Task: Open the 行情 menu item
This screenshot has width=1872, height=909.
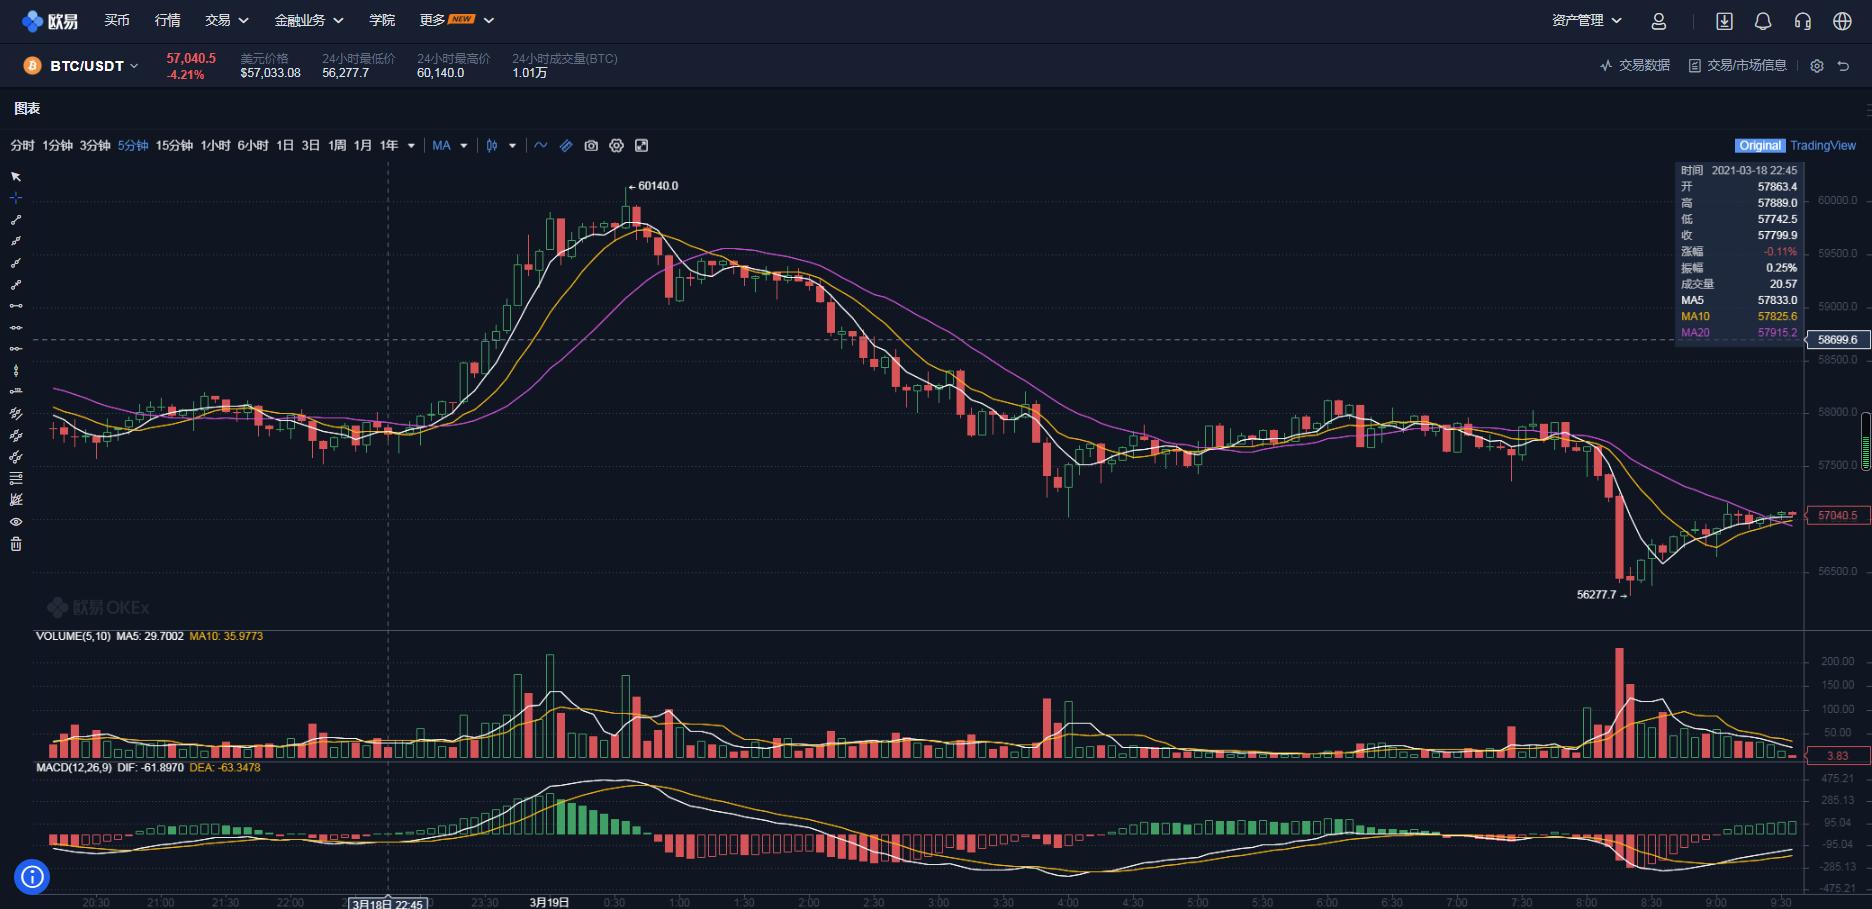Action: pos(168,21)
